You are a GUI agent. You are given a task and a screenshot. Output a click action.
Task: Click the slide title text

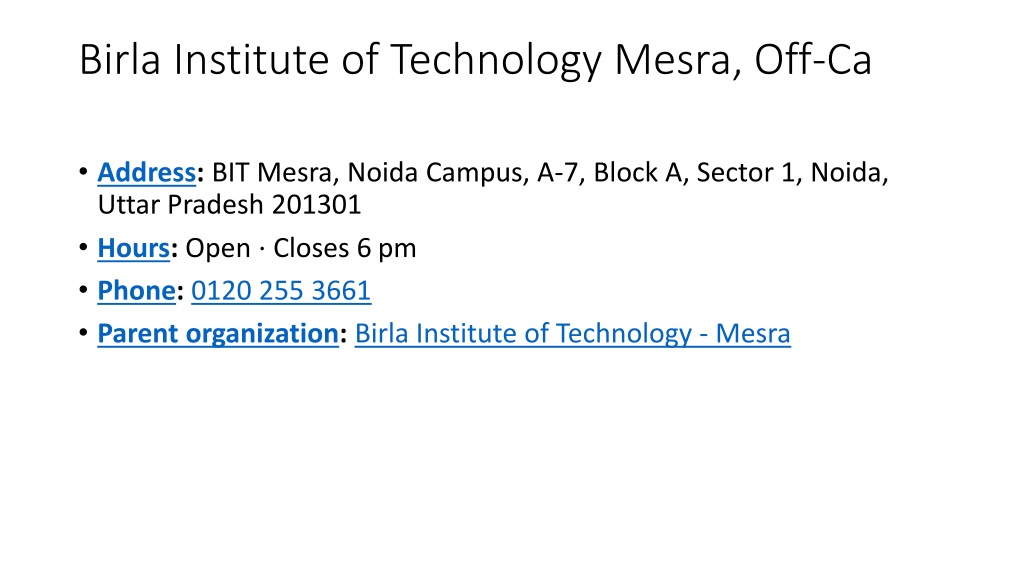pos(475,60)
